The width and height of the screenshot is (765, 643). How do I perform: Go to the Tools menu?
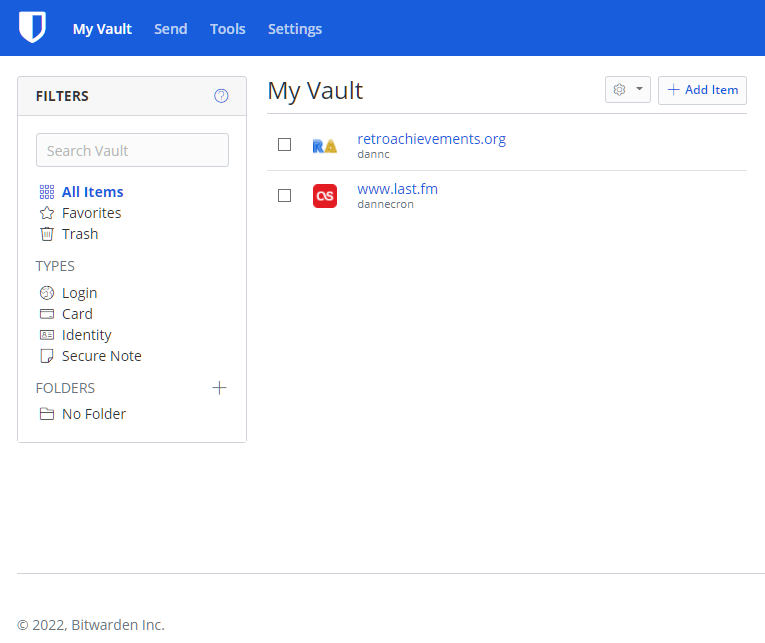227,29
